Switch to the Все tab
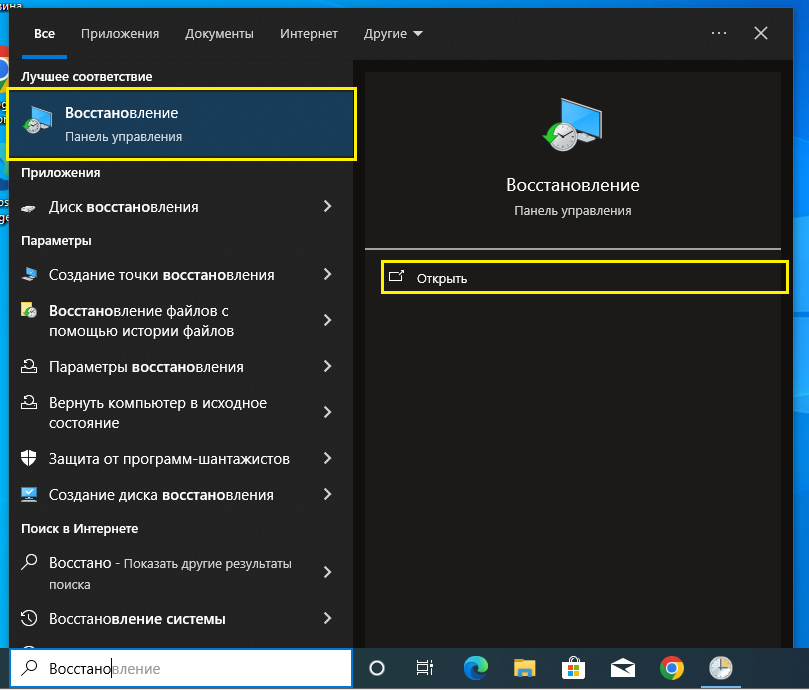The width and height of the screenshot is (809, 690). [44, 34]
